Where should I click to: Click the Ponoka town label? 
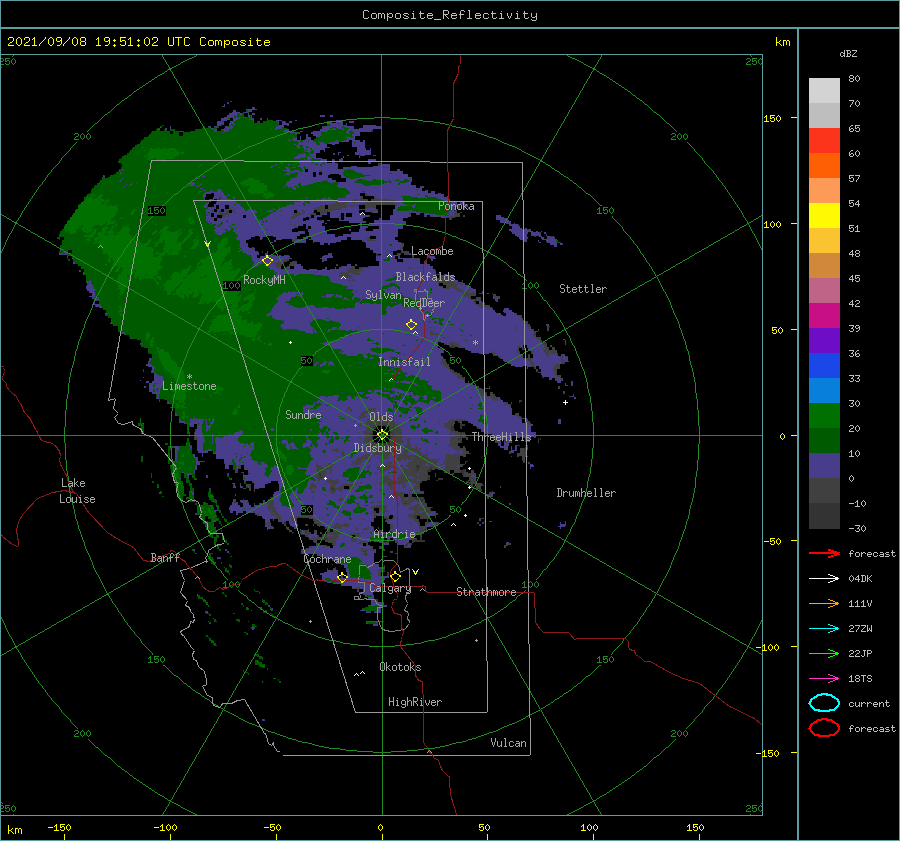pyautogui.click(x=456, y=206)
